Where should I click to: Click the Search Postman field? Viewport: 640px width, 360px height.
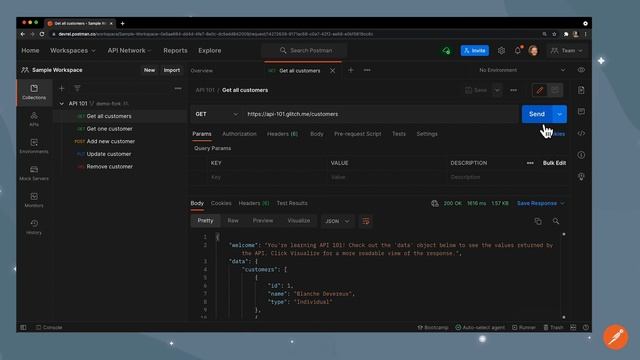pos(304,51)
